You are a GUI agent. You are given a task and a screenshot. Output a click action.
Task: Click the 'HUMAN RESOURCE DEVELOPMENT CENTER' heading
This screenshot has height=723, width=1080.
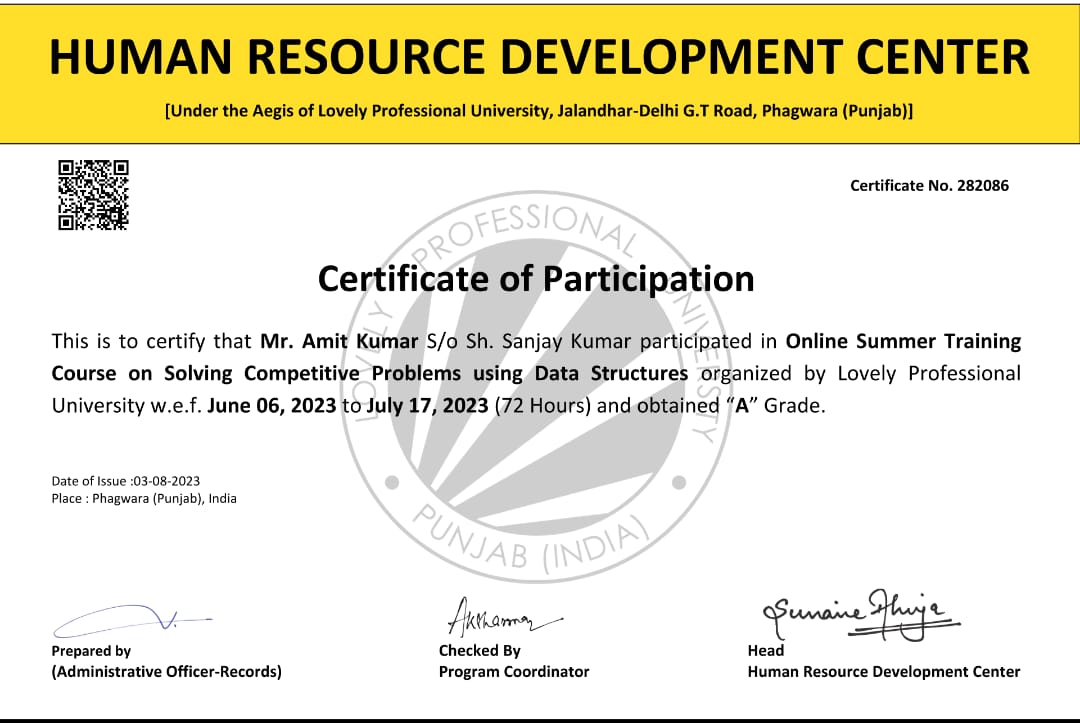(539, 56)
